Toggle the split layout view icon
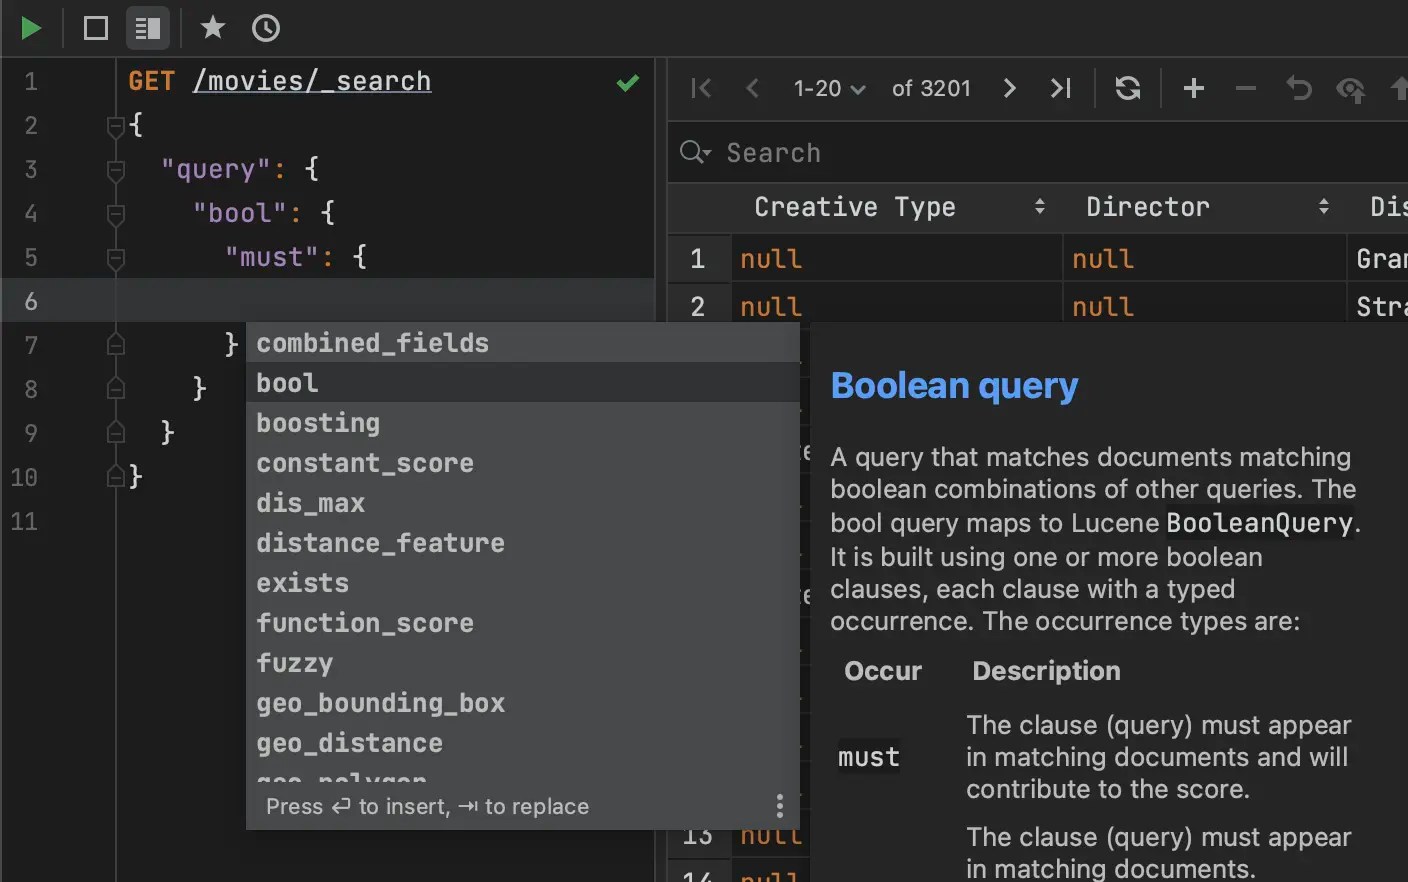 pyautogui.click(x=148, y=28)
